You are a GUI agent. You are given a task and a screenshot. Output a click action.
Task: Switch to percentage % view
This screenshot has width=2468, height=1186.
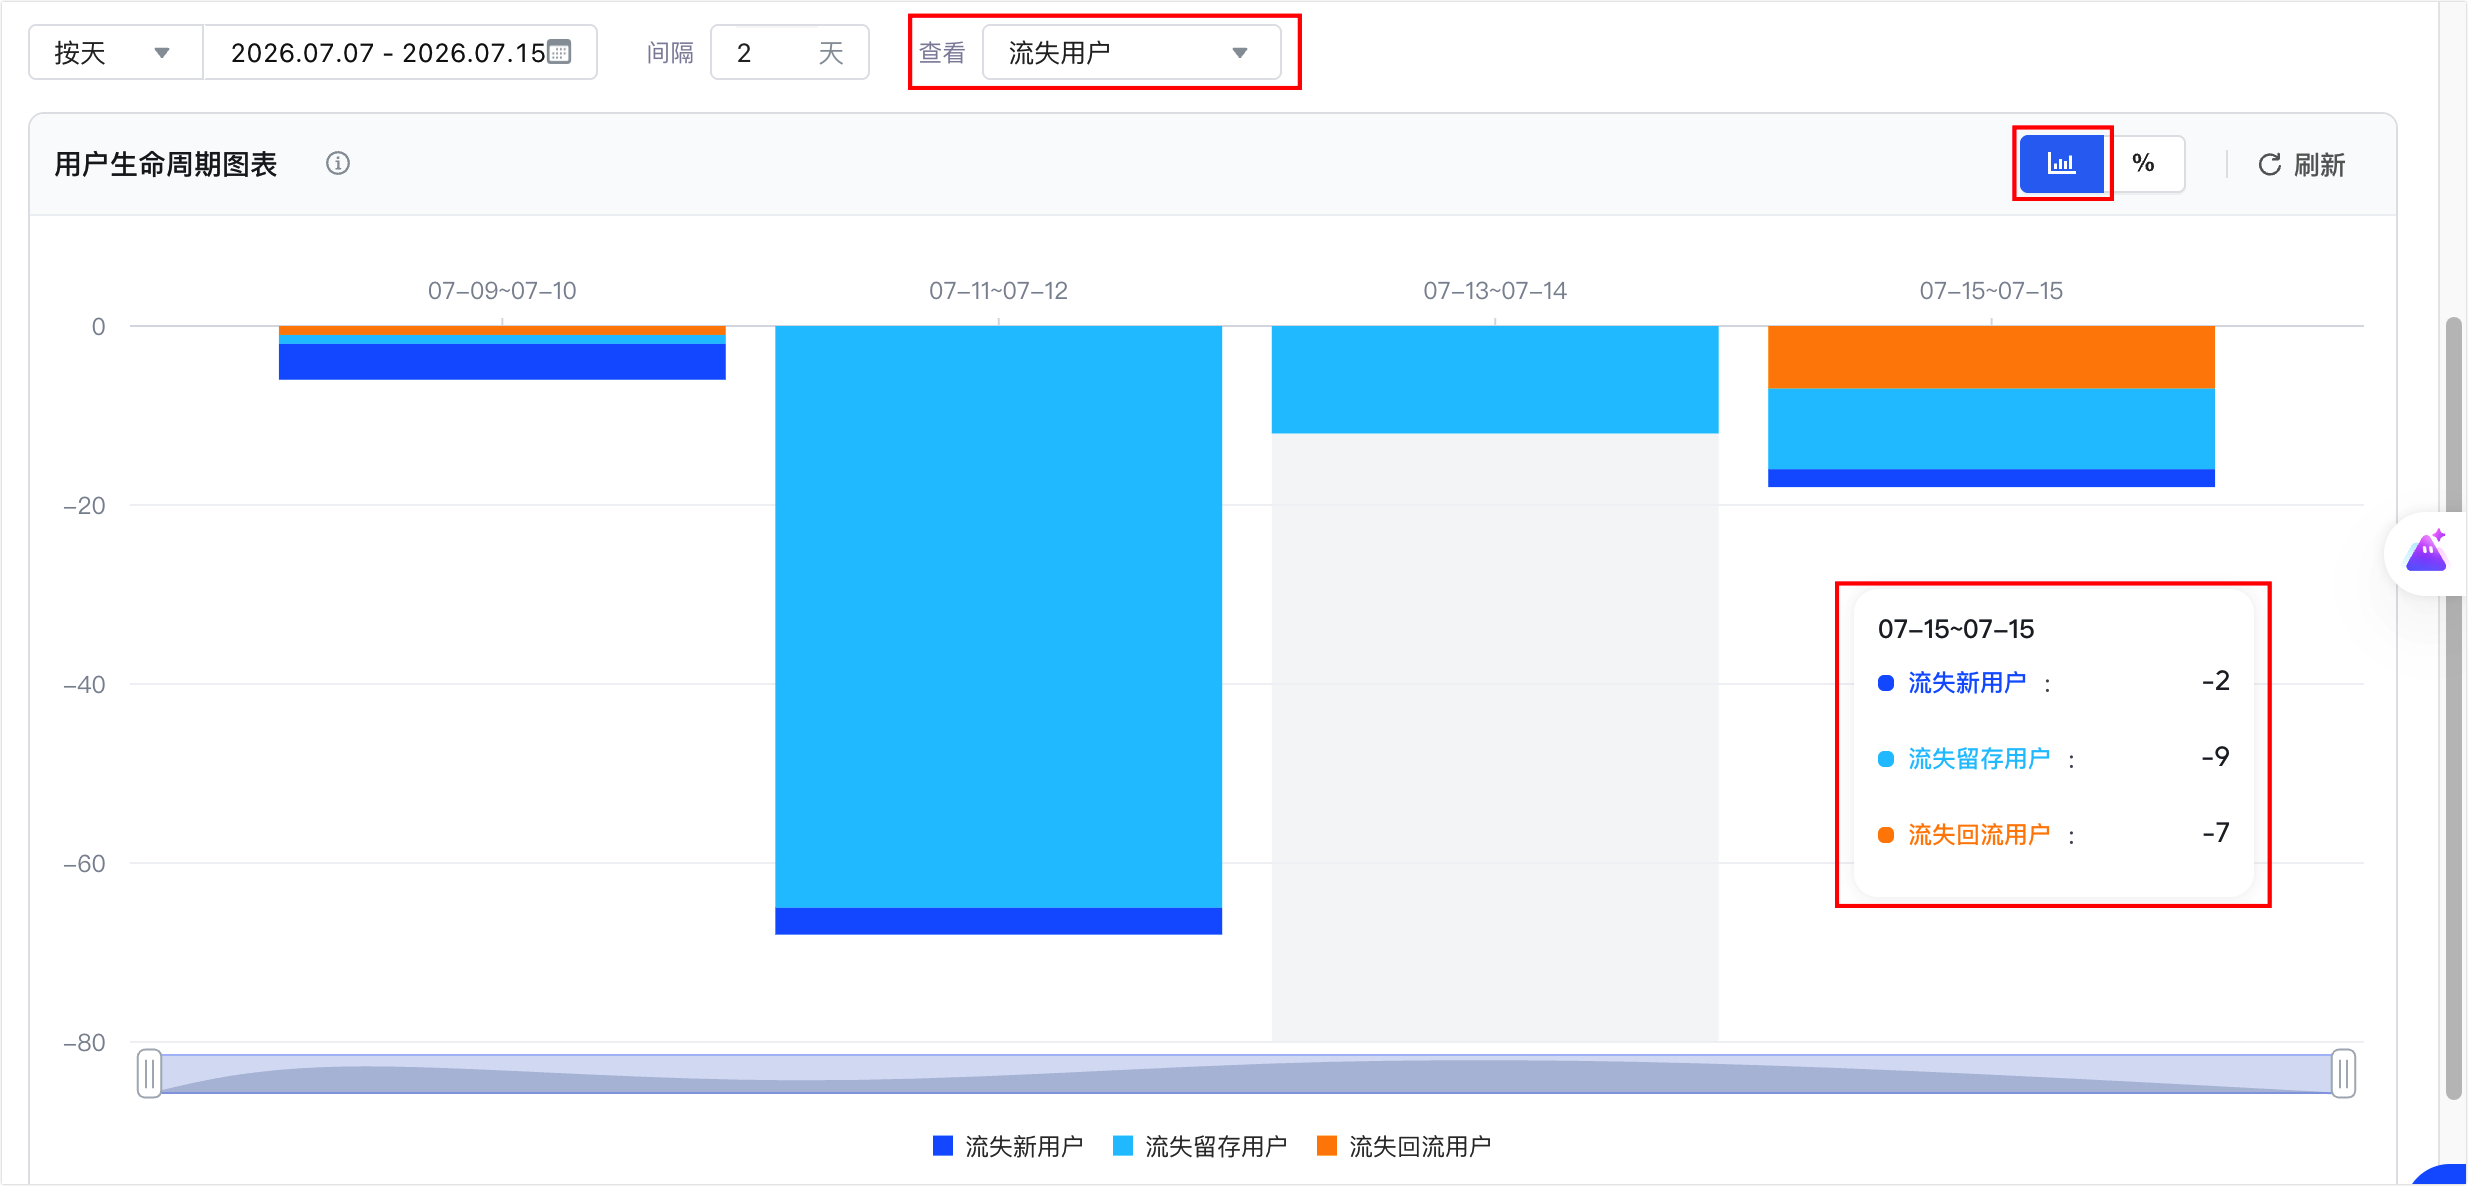2144,163
